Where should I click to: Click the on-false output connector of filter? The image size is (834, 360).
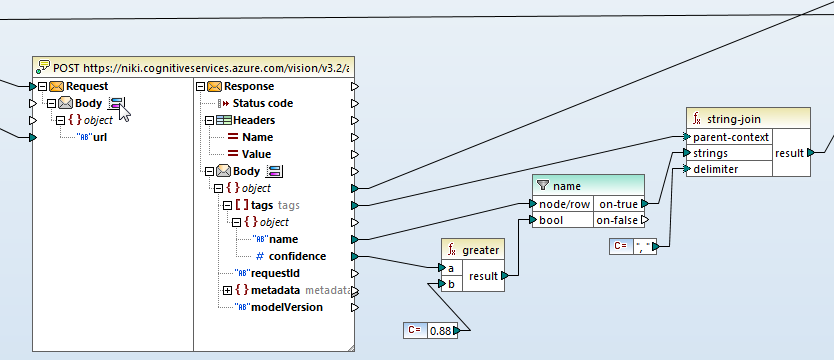[645, 220]
